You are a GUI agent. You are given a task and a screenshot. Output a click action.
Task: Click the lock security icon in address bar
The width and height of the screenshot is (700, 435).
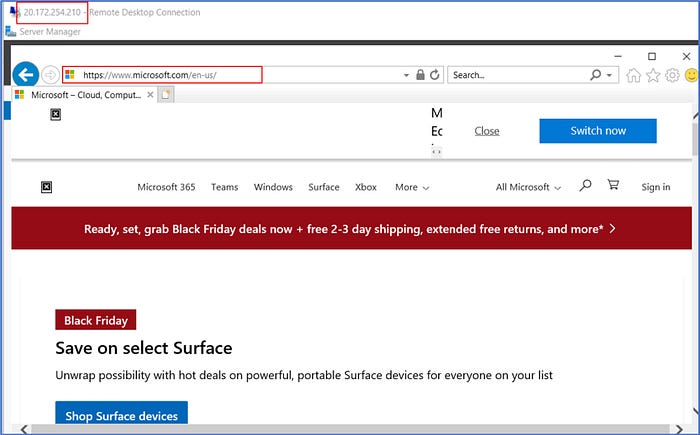(x=420, y=75)
